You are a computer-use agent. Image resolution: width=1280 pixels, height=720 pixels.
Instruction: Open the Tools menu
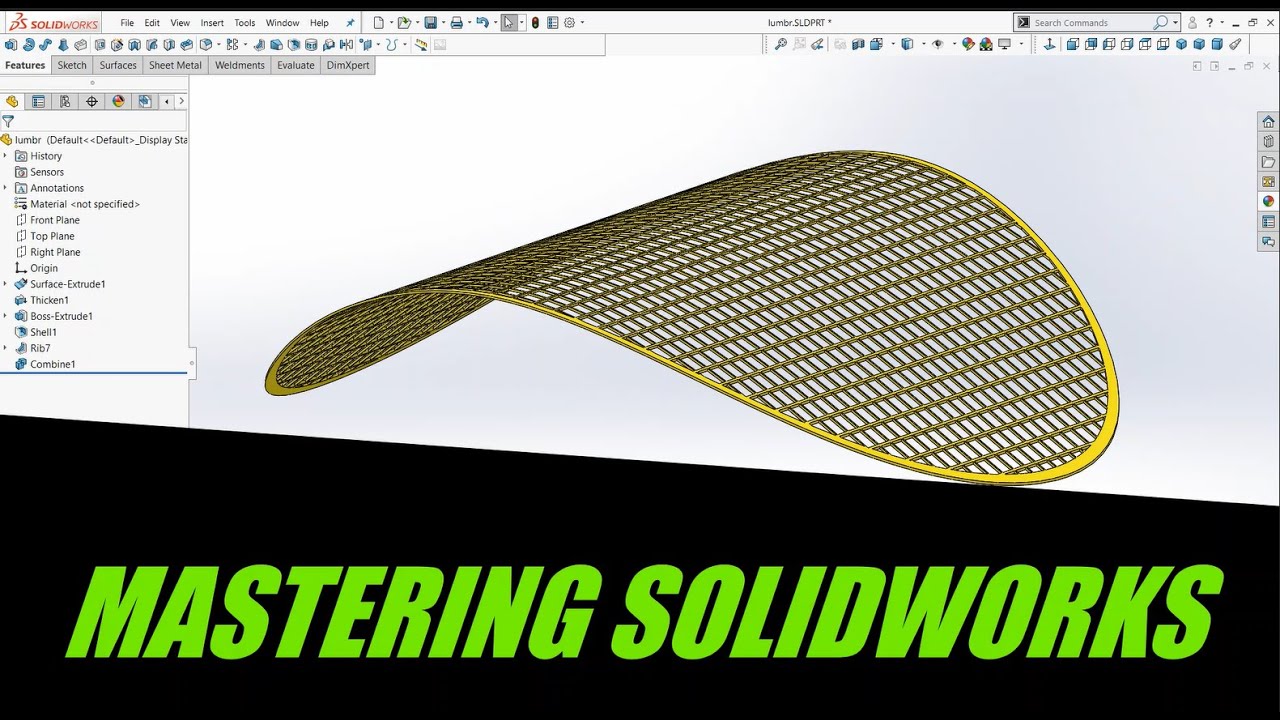click(x=245, y=22)
